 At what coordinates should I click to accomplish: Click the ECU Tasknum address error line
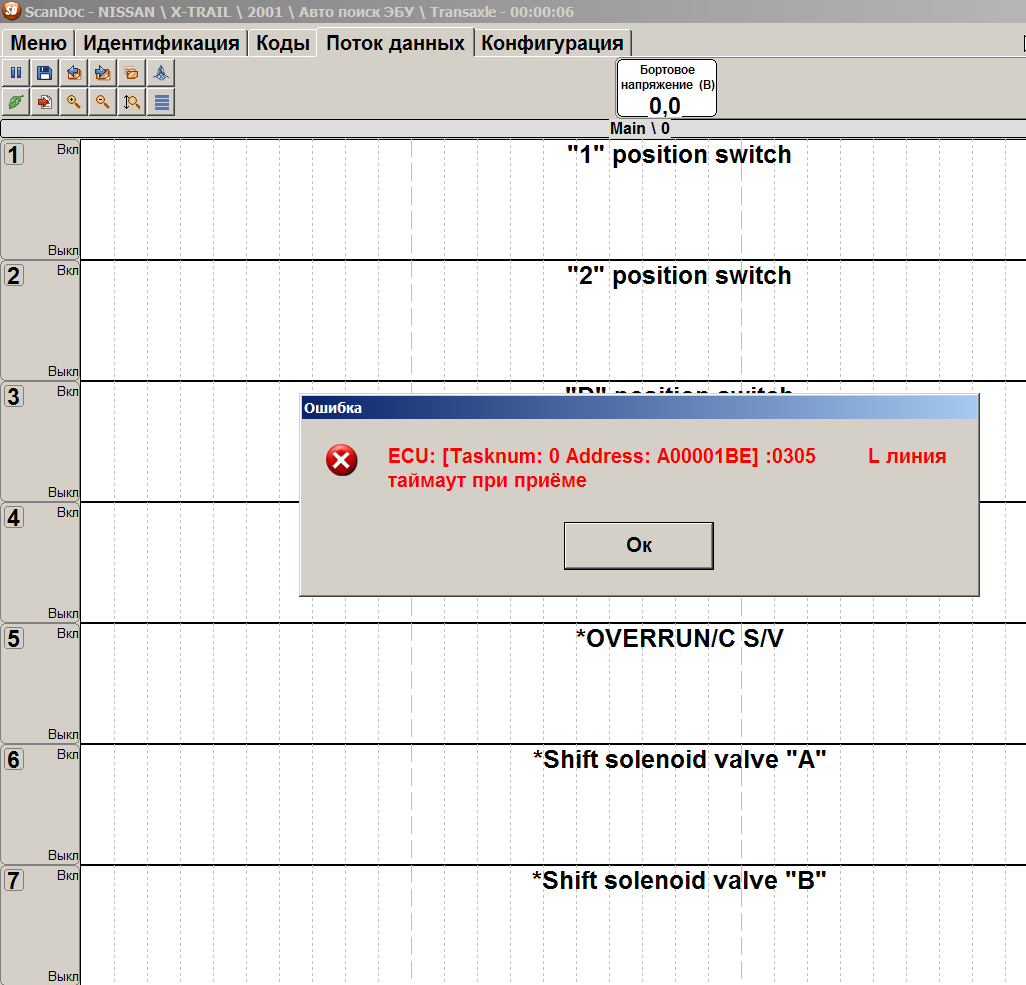pos(601,456)
